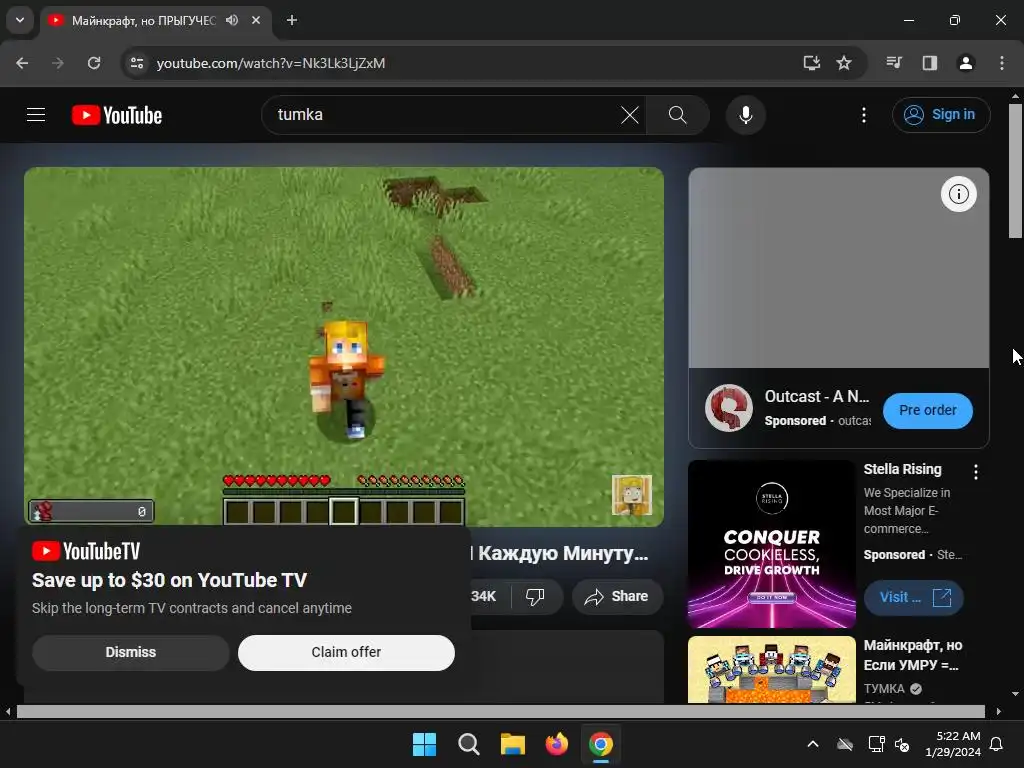Dismiss the YouTube TV offer

tap(131, 652)
